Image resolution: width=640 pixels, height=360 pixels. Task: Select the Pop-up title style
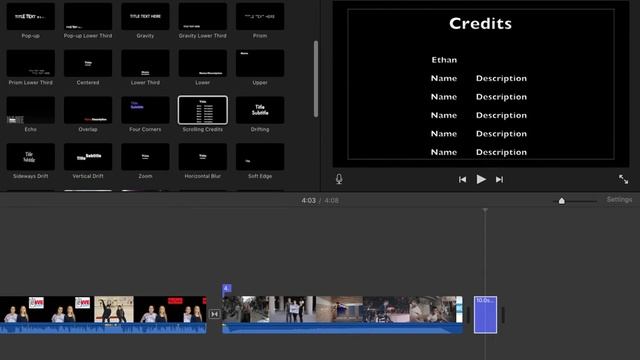click(x=31, y=17)
